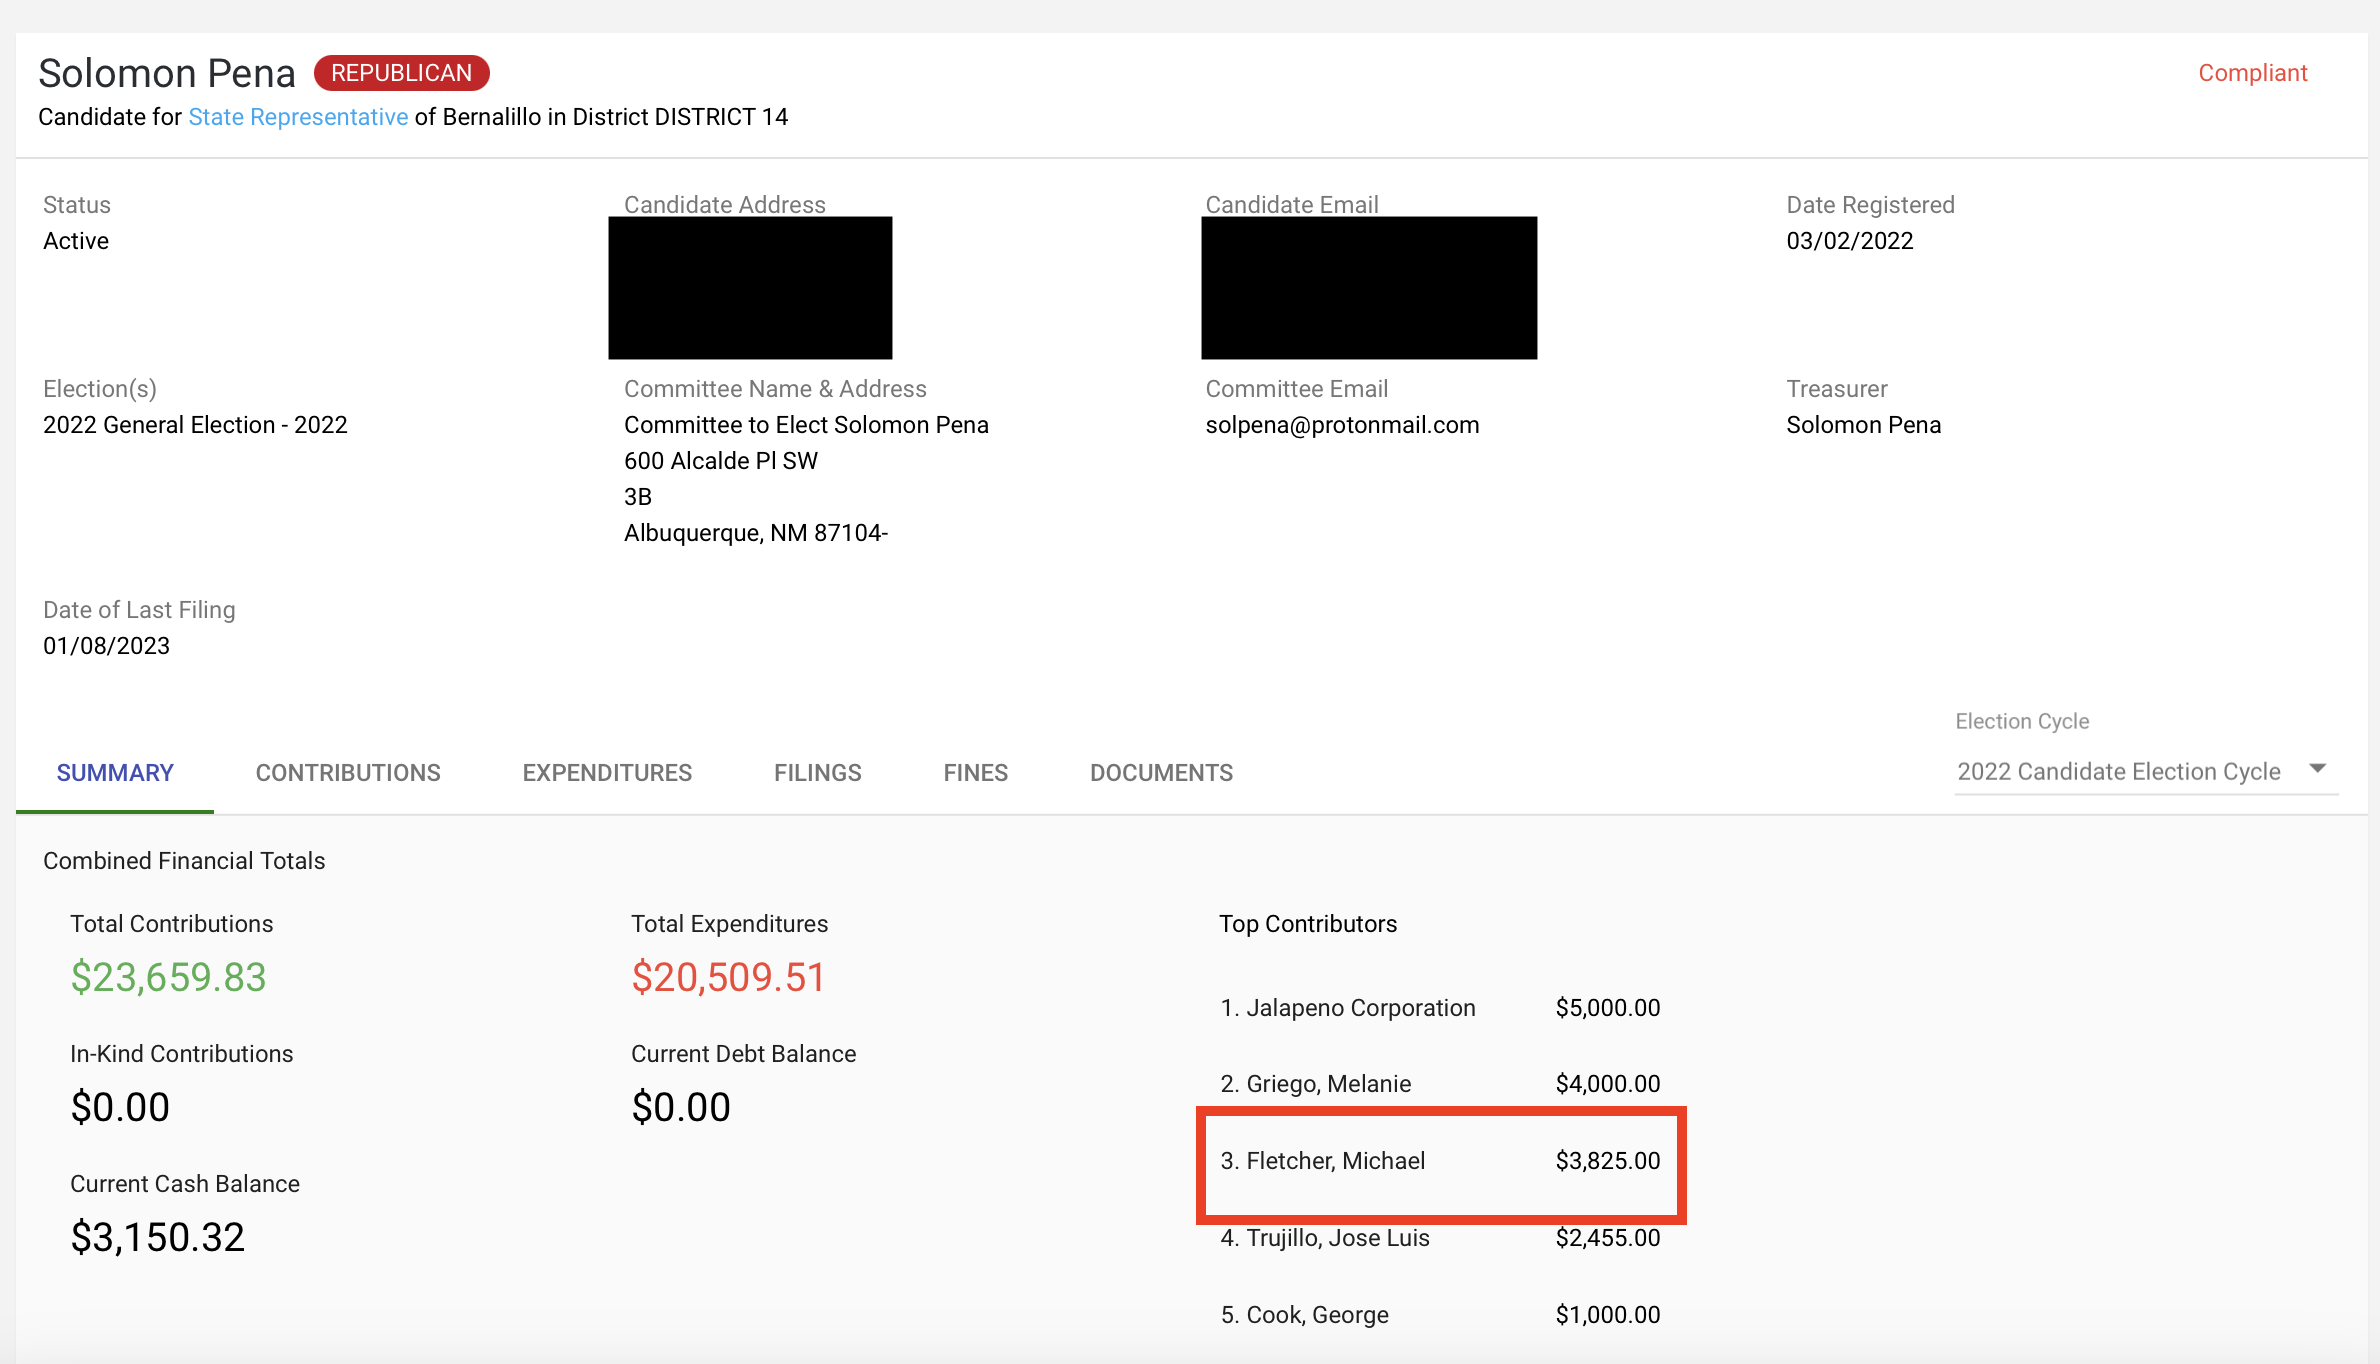Click the Solomon Pena candidate heading

[x=167, y=73]
